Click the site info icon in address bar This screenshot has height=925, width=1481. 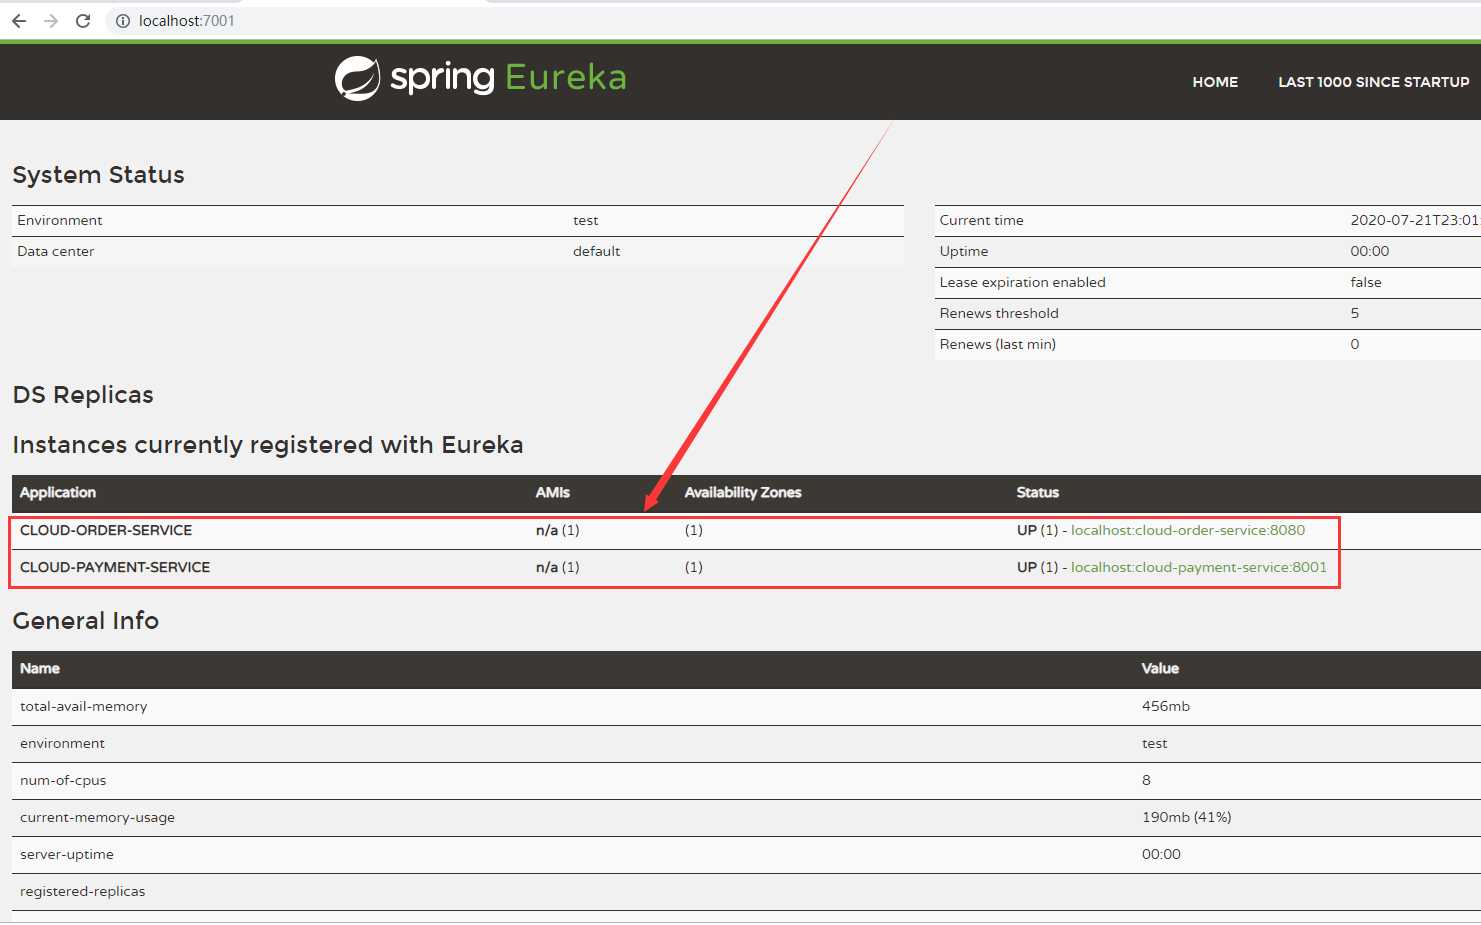point(123,21)
